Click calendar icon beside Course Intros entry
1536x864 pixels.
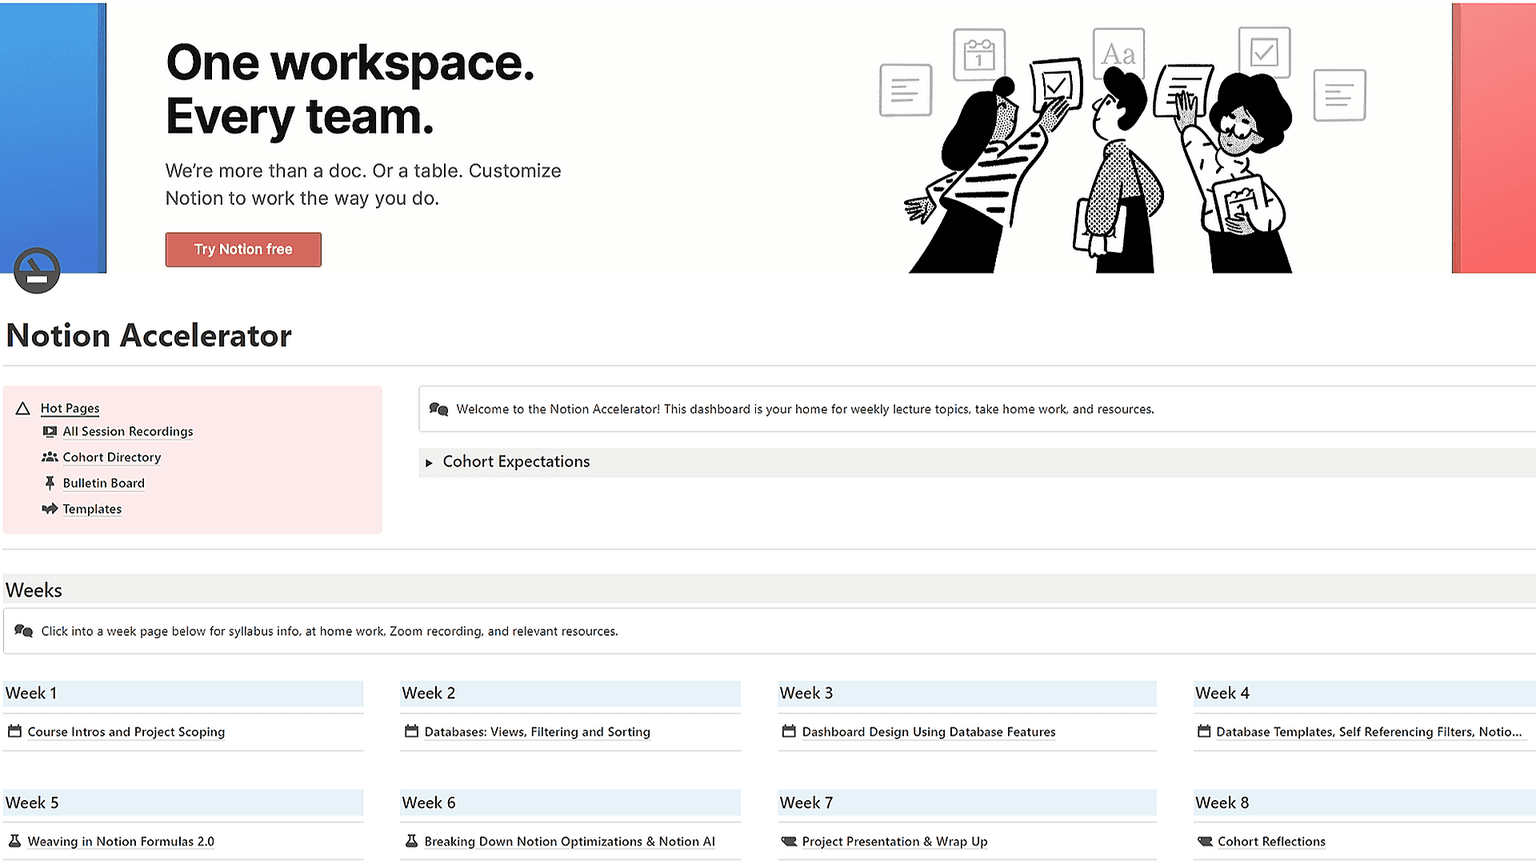[14, 731]
